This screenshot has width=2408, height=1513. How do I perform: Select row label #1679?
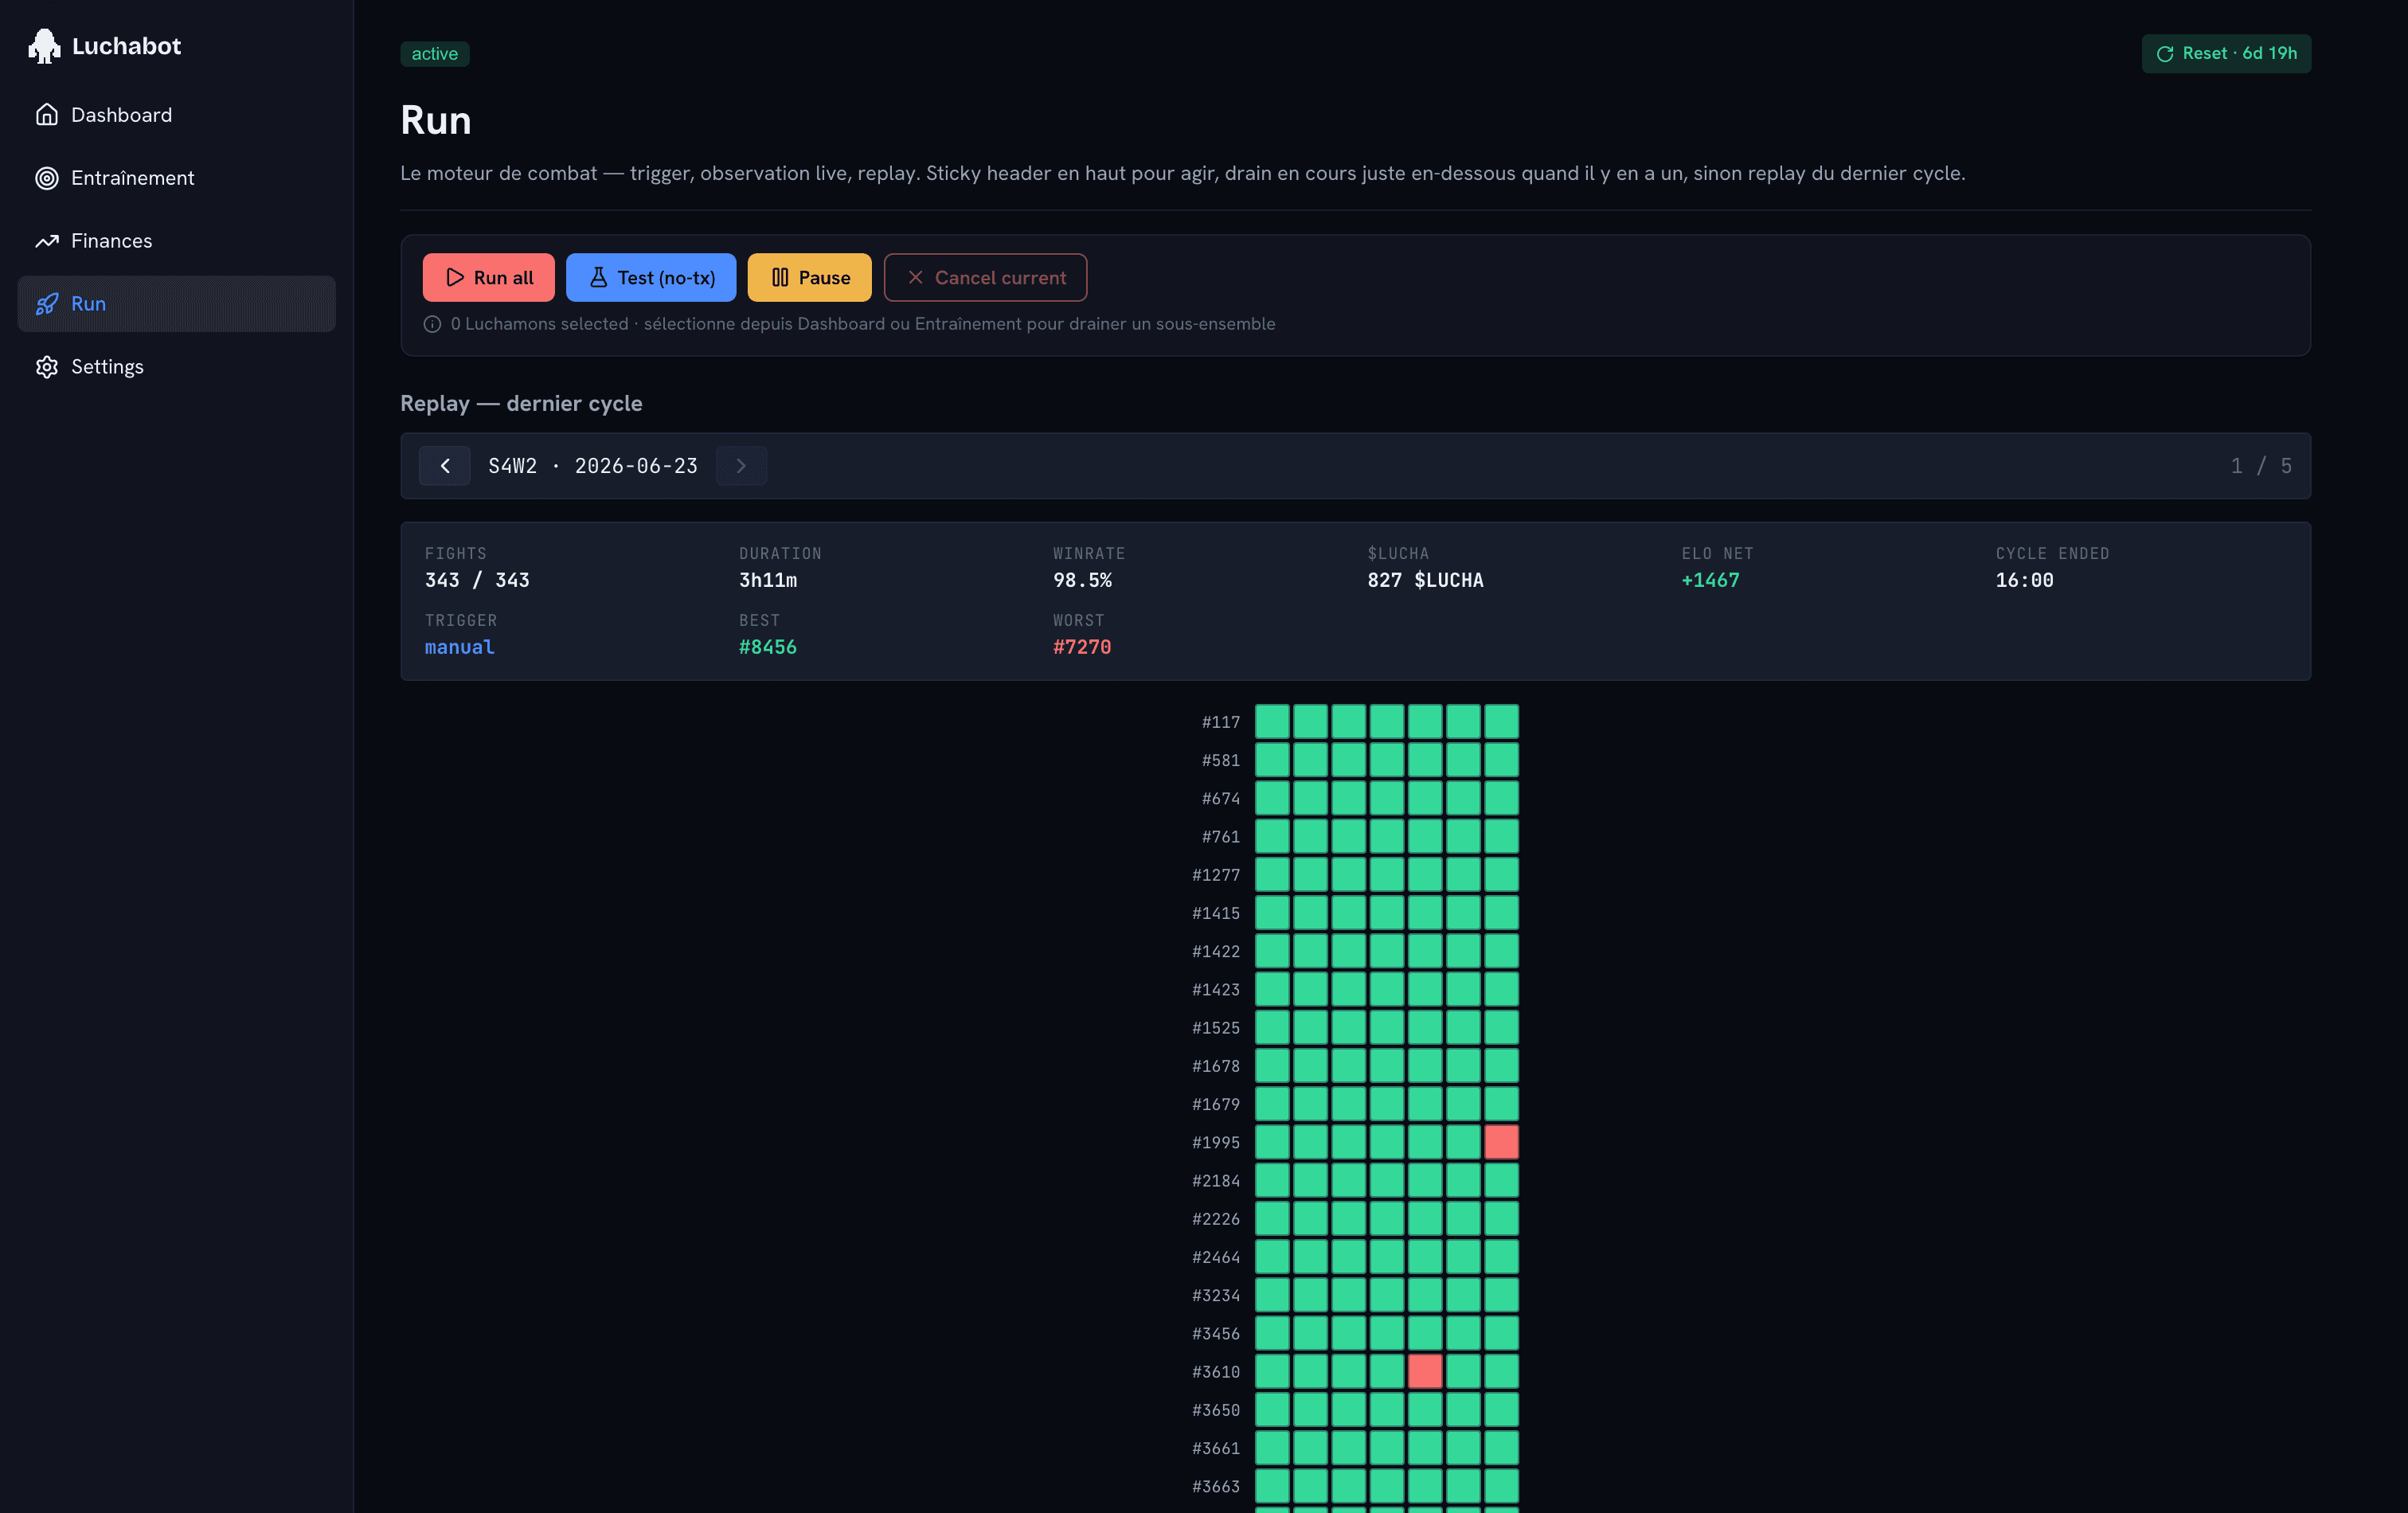[x=1216, y=1104]
